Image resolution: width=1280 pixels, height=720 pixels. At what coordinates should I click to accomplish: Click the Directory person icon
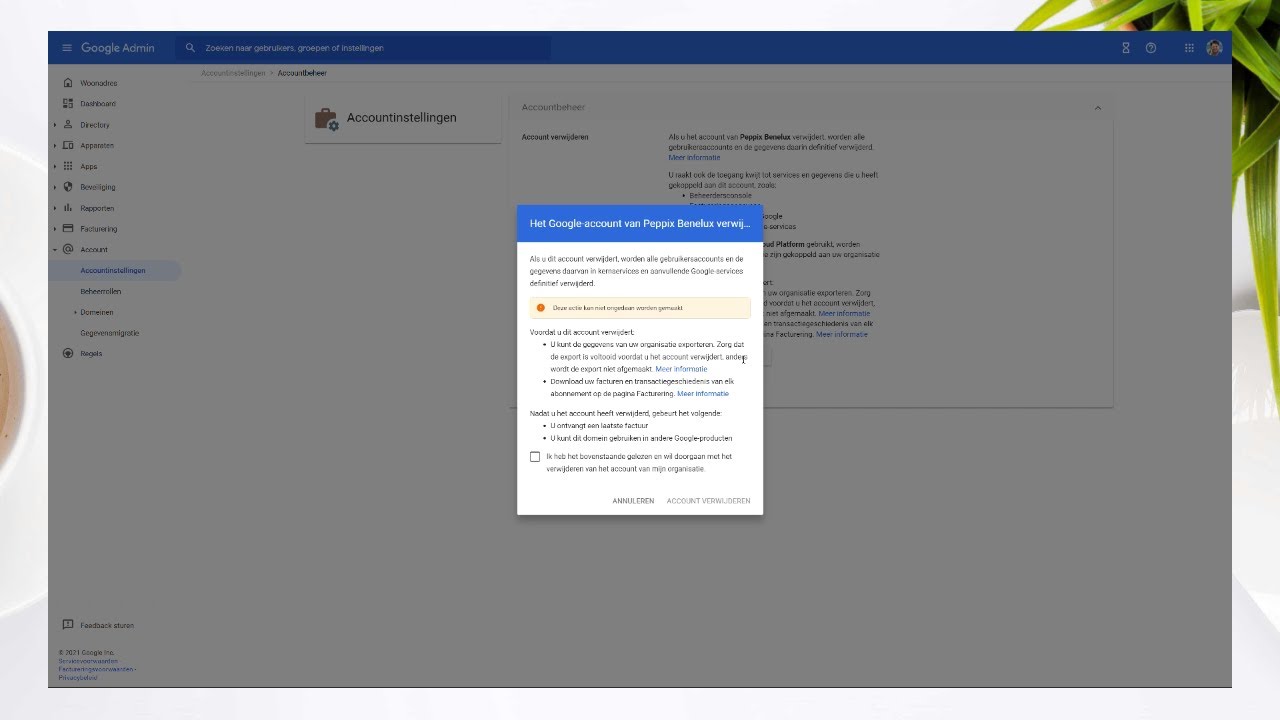[x=68, y=125]
